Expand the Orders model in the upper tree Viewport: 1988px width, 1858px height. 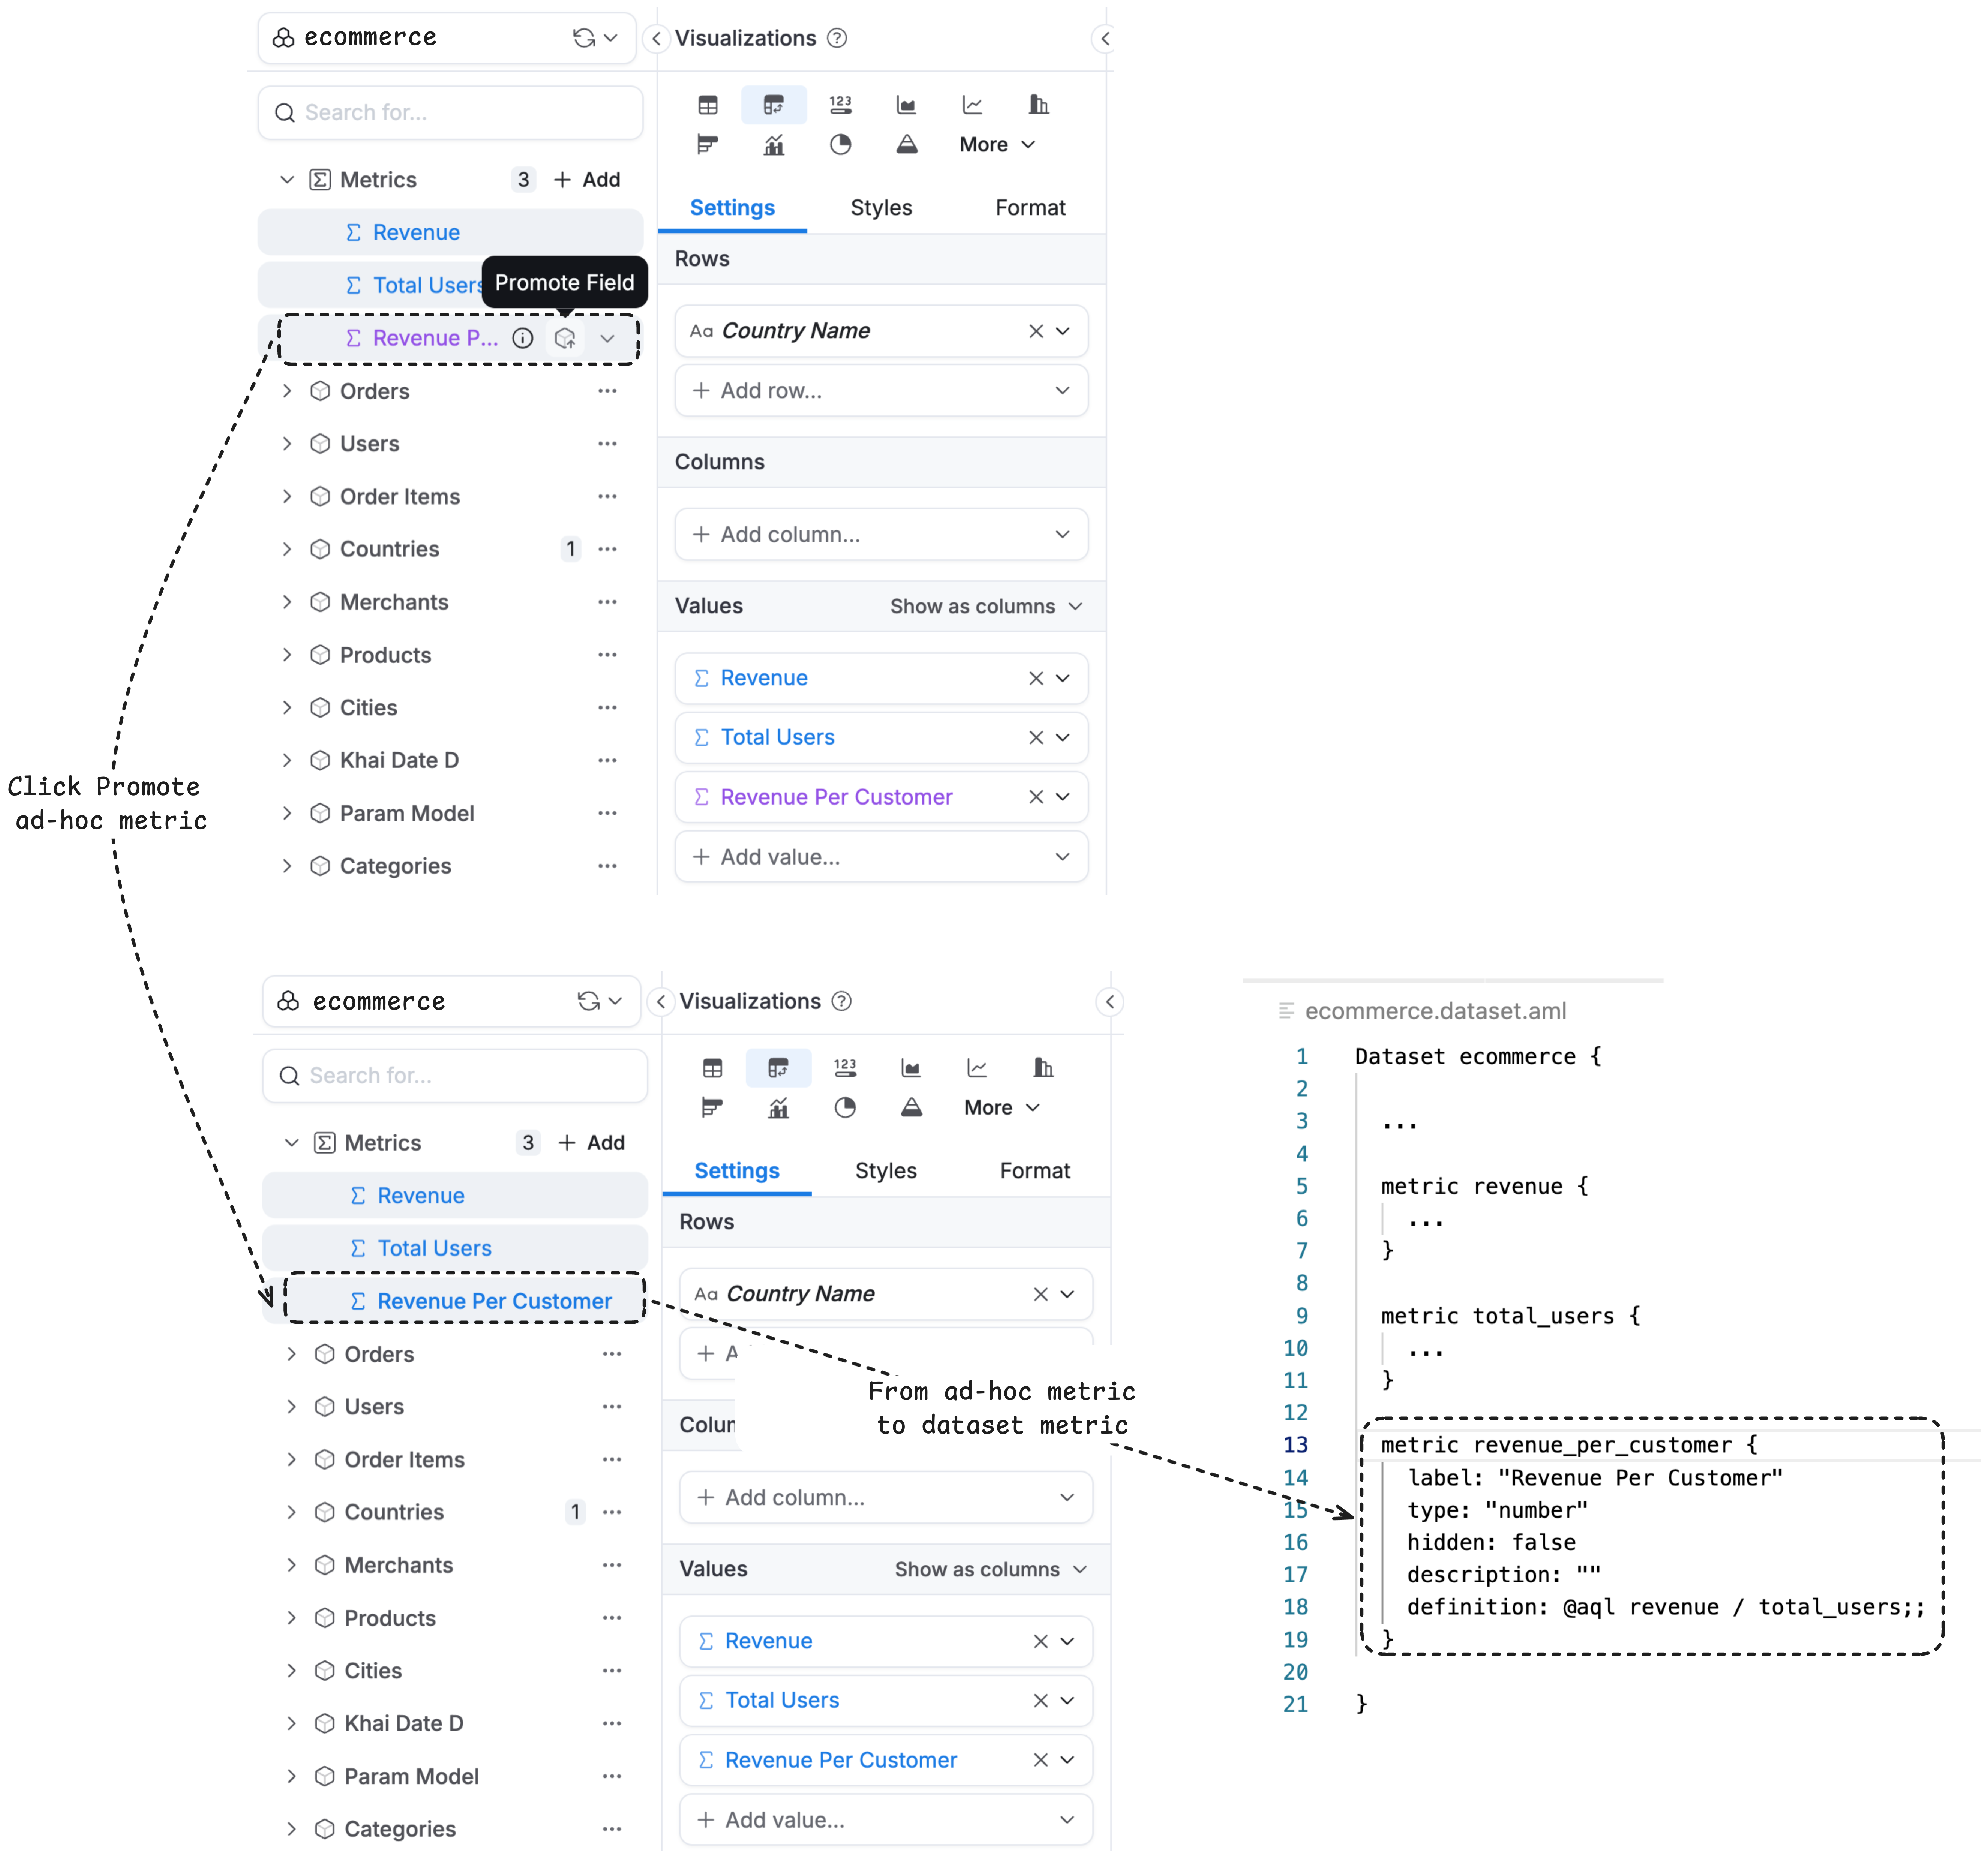point(287,391)
